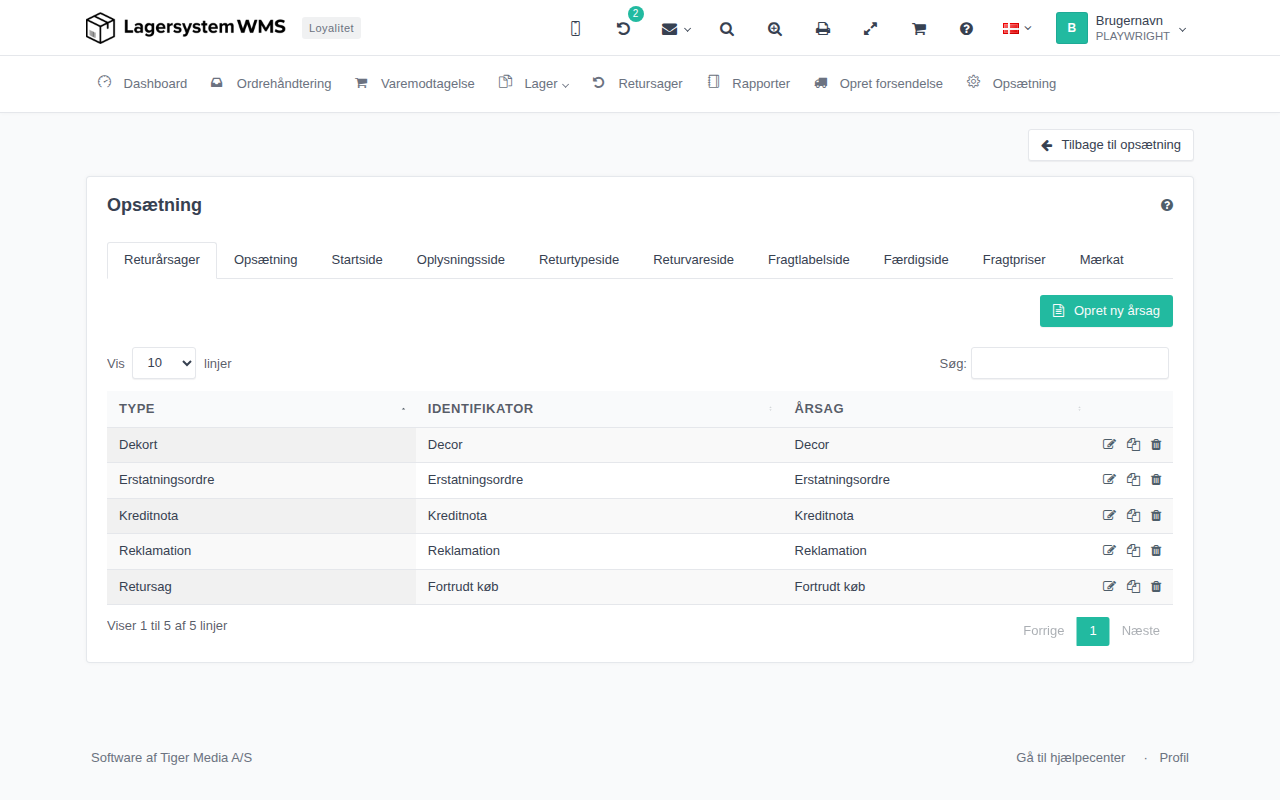
Task: Delete the Kreditnota row
Action: pos(1156,516)
